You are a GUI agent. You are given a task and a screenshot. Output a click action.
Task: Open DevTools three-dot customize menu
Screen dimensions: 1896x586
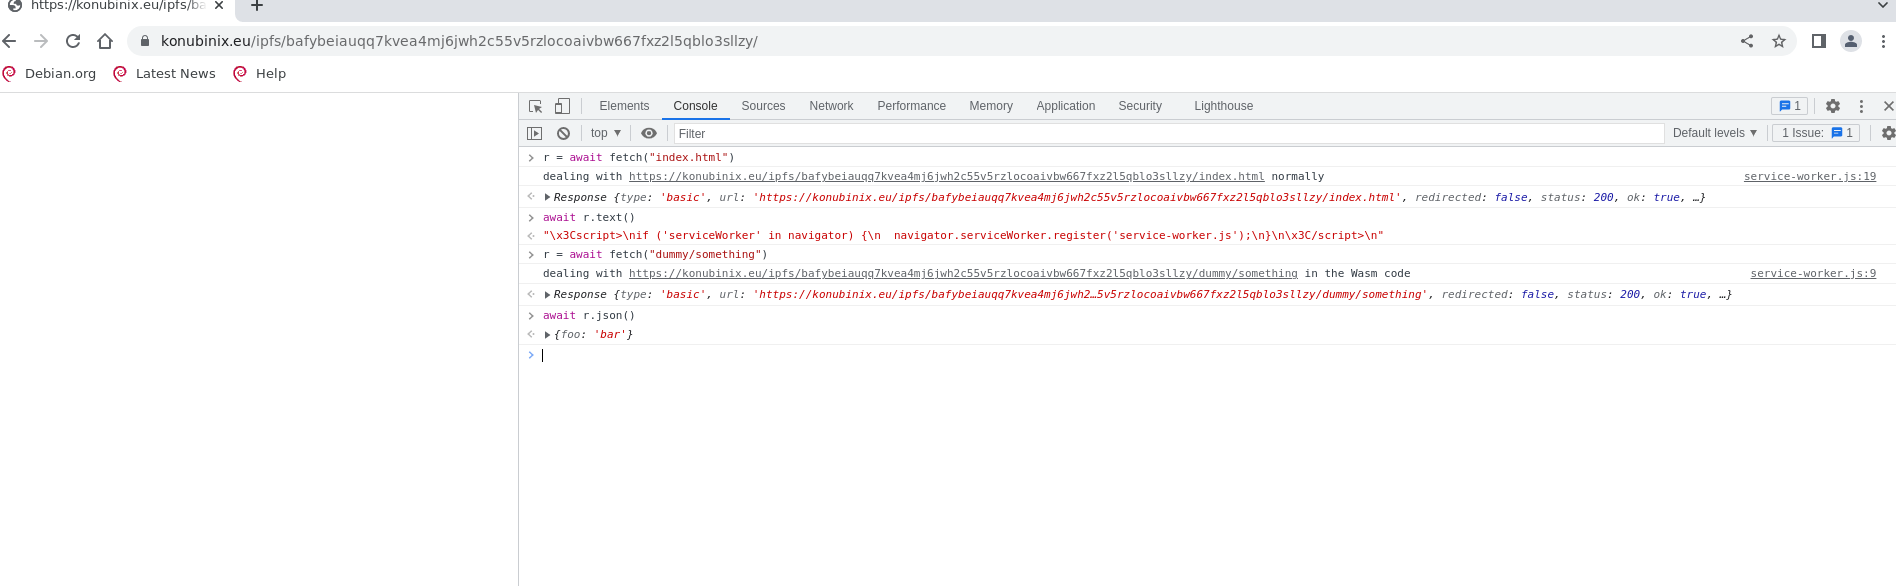pyautogui.click(x=1860, y=106)
